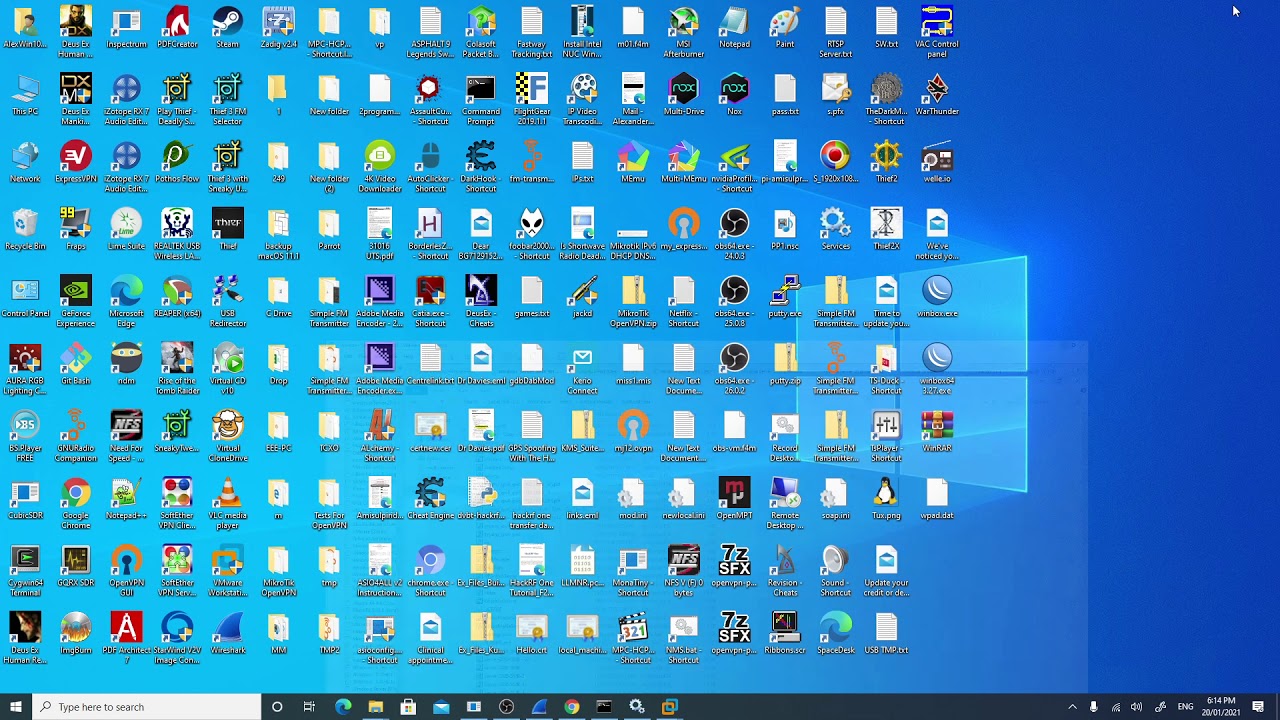The image size is (1280, 720).
Task: Open the ExpressVPN shortcut
Action: coord(76,163)
